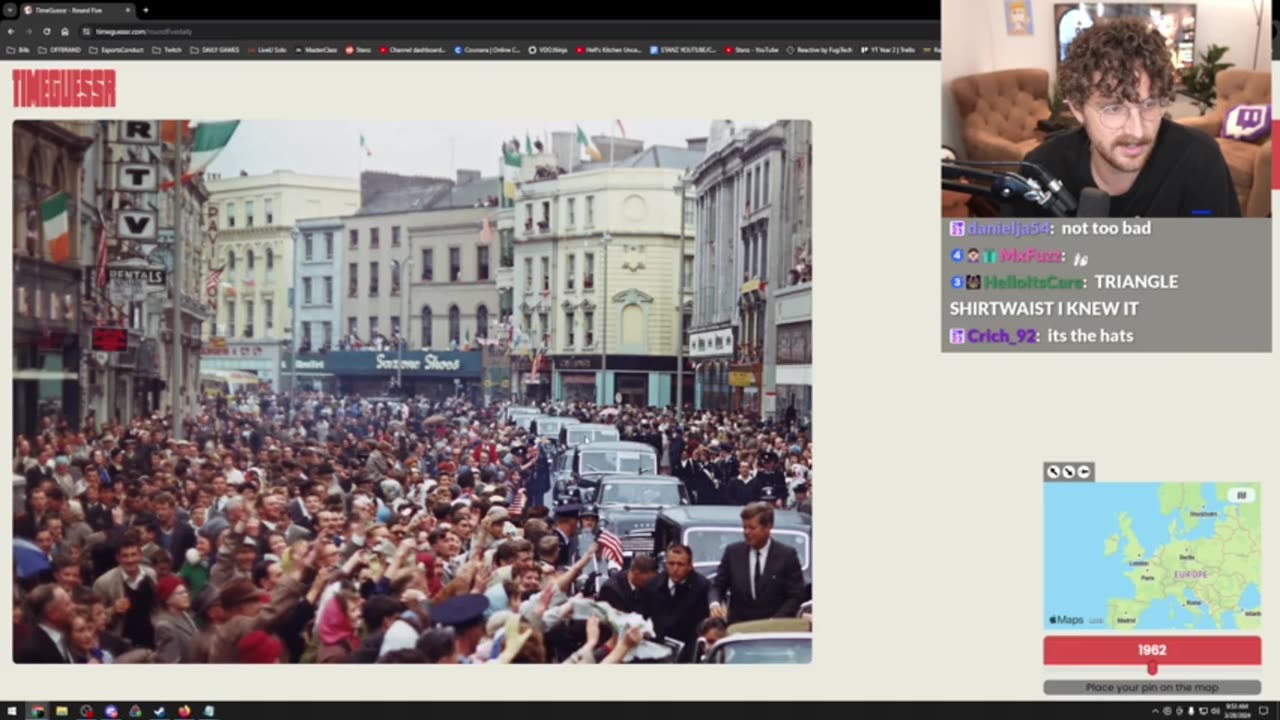Open File Explorer from the taskbar

point(62,711)
